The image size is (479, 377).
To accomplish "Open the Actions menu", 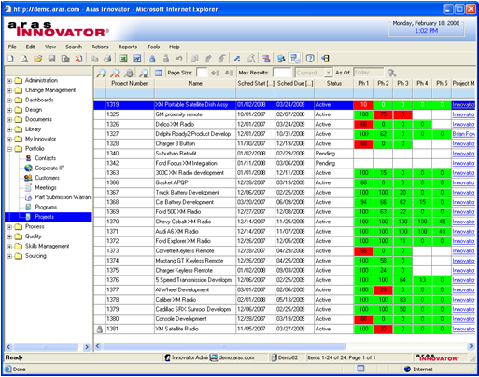I will point(100,47).
